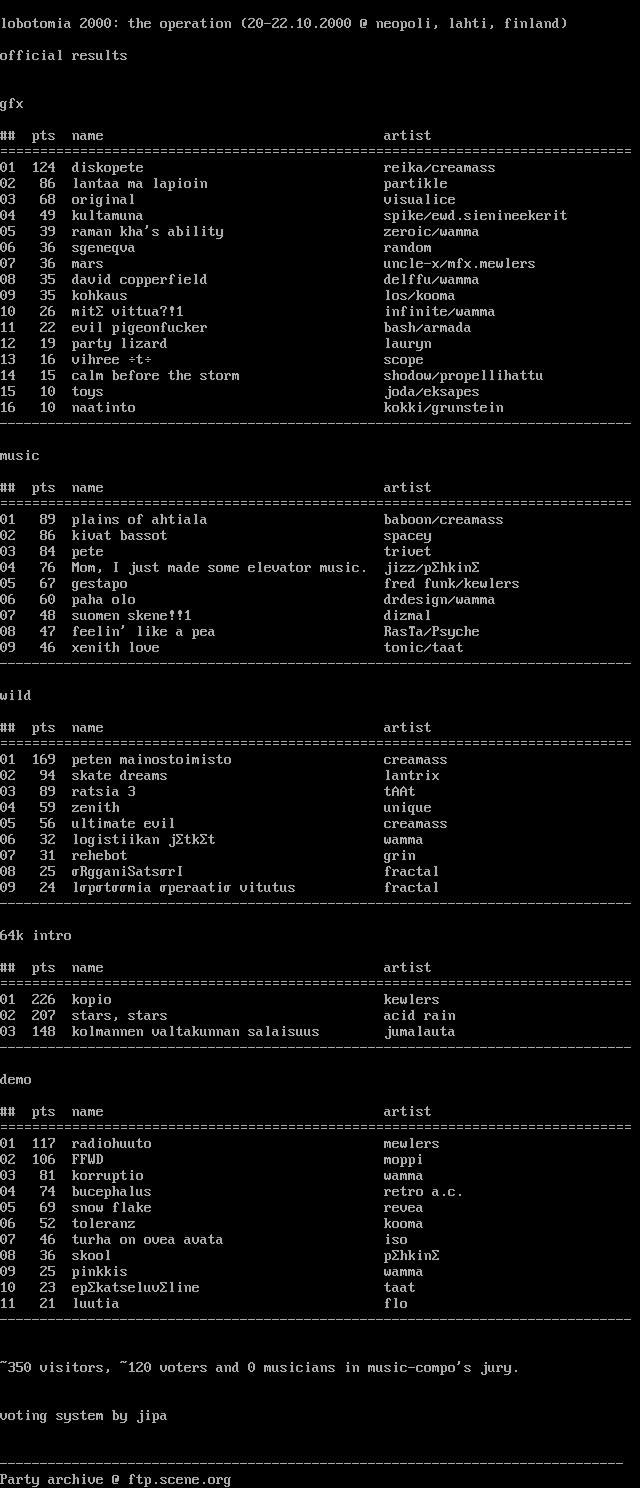Click artist 'spike/ewd.sienineekerit' in gfx list
This screenshot has width=640, height=1488.
click(475, 216)
